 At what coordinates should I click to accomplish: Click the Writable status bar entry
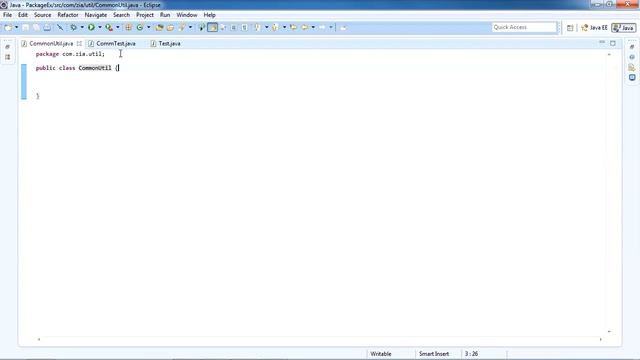pyautogui.click(x=381, y=354)
